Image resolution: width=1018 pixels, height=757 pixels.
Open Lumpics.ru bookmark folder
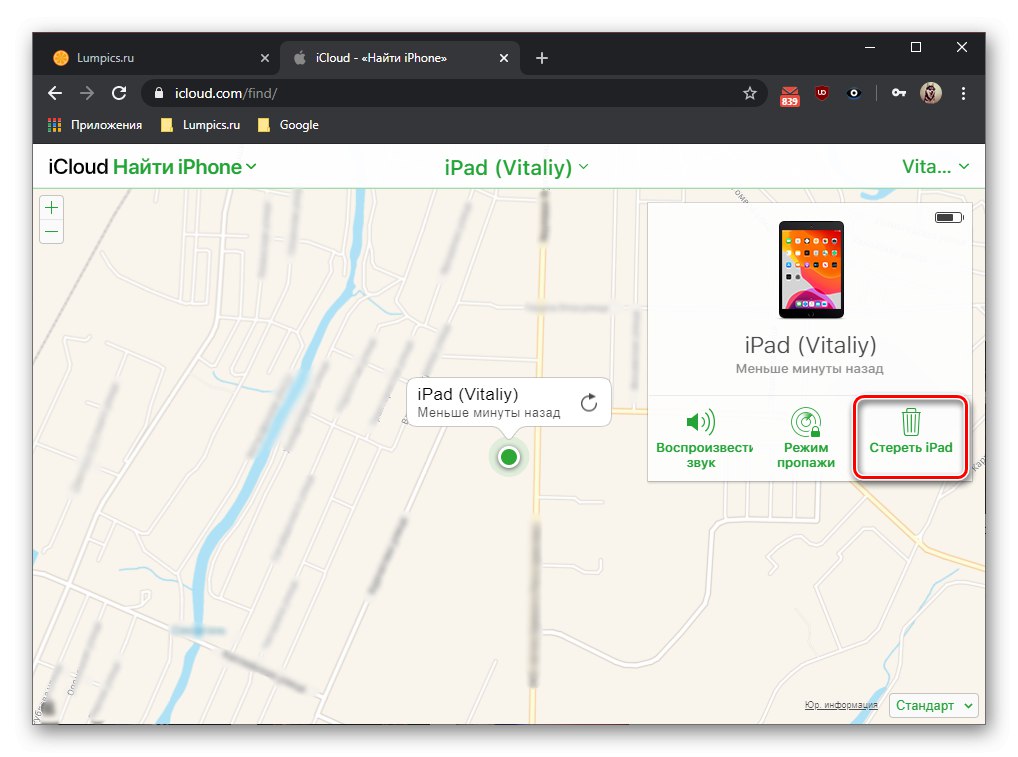(x=201, y=125)
